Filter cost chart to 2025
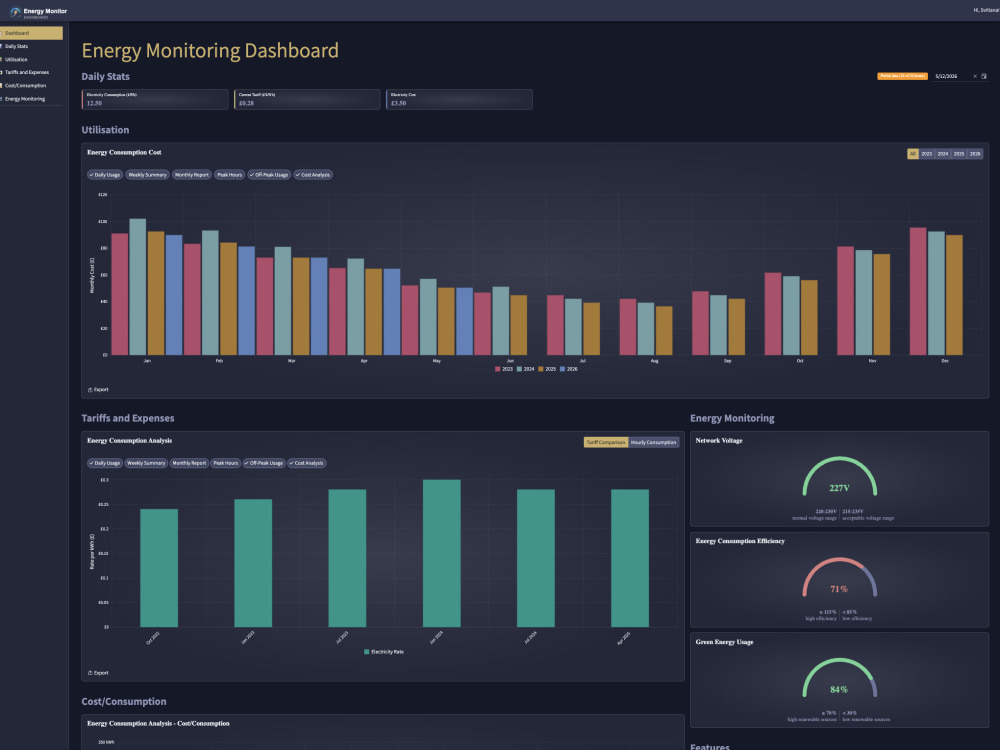The width and height of the screenshot is (1000, 750). tap(959, 154)
